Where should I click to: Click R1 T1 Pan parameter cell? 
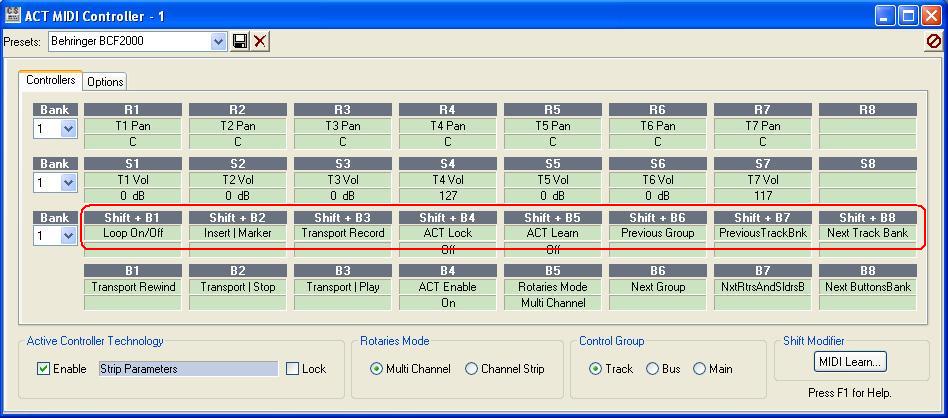coord(132,126)
